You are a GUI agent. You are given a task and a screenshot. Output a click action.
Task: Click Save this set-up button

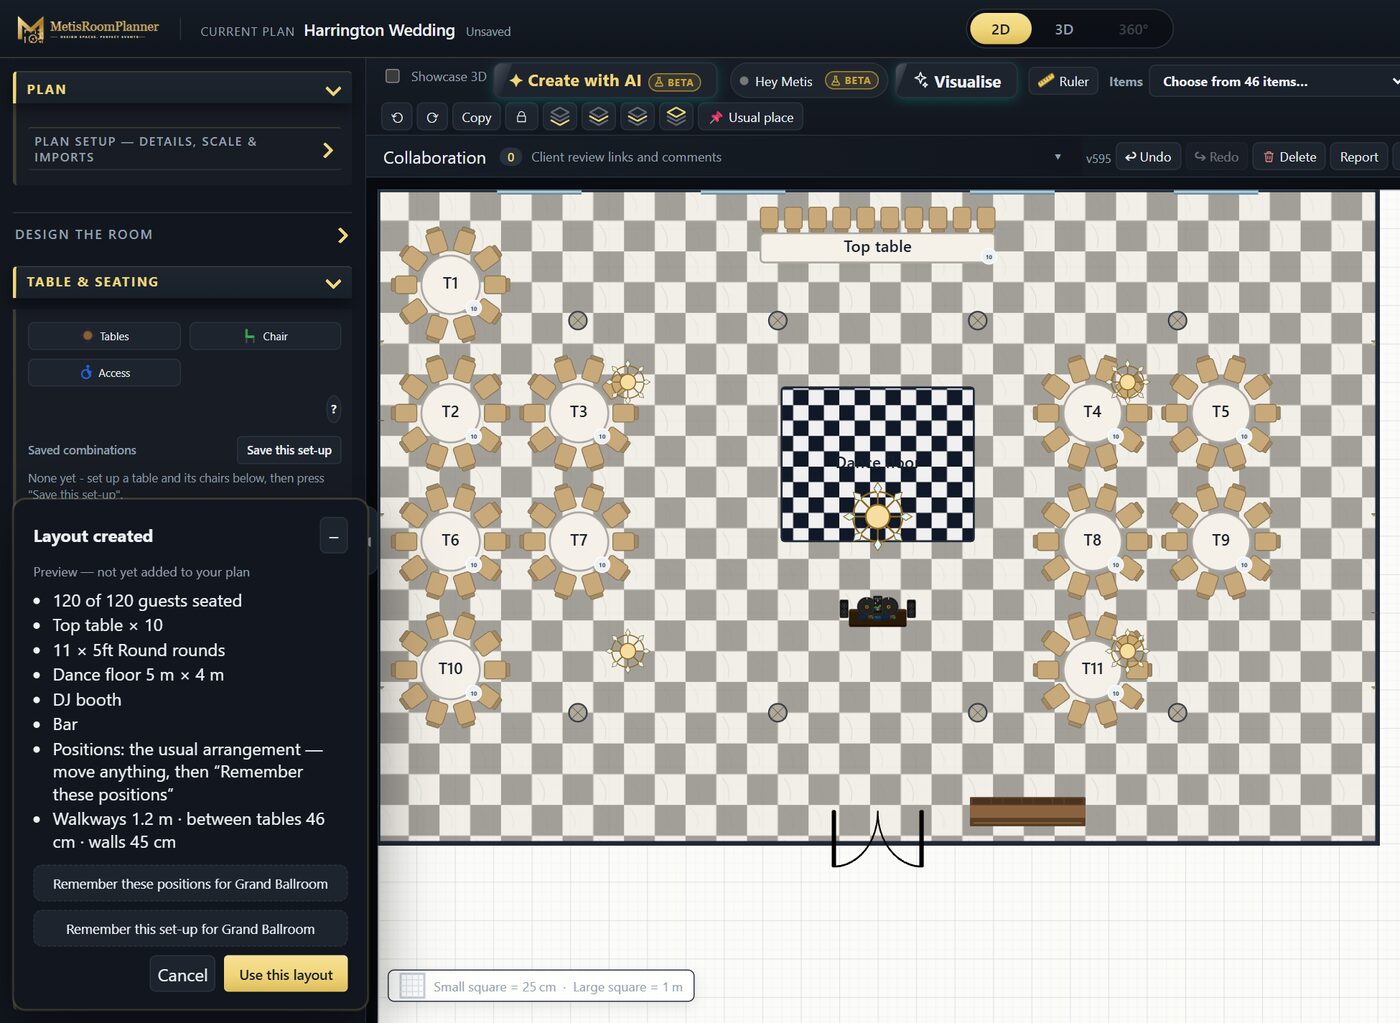click(x=289, y=450)
